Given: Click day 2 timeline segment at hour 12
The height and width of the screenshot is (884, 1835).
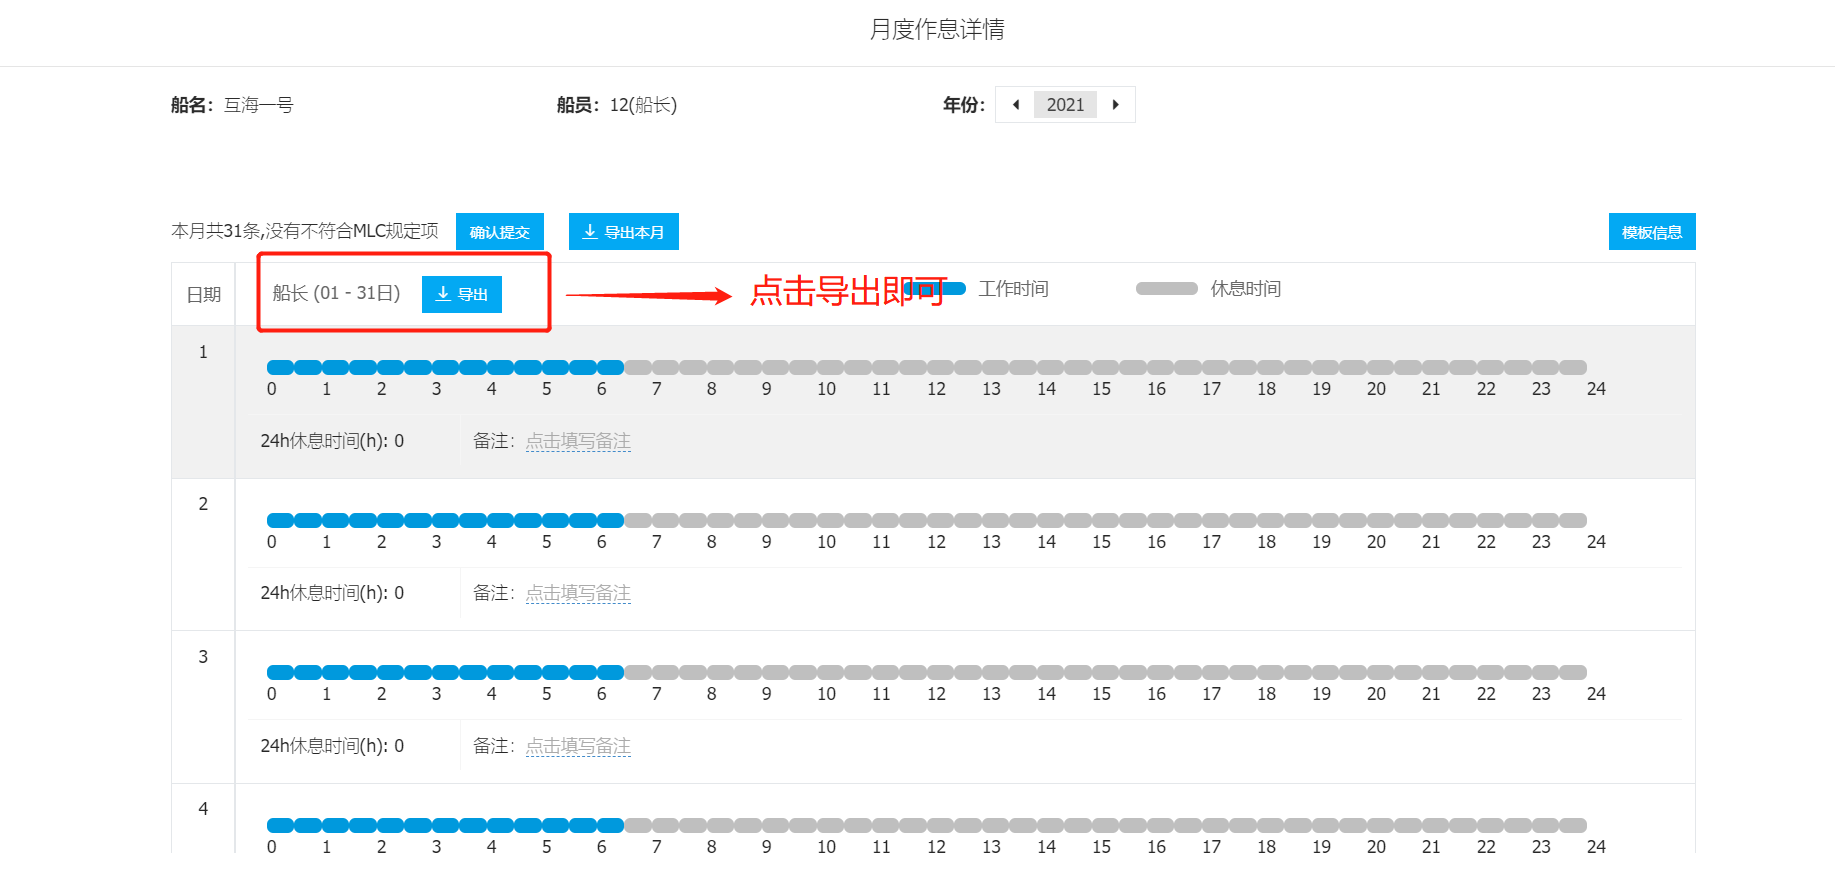Looking at the screenshot, I should click(x=940, y=520).
